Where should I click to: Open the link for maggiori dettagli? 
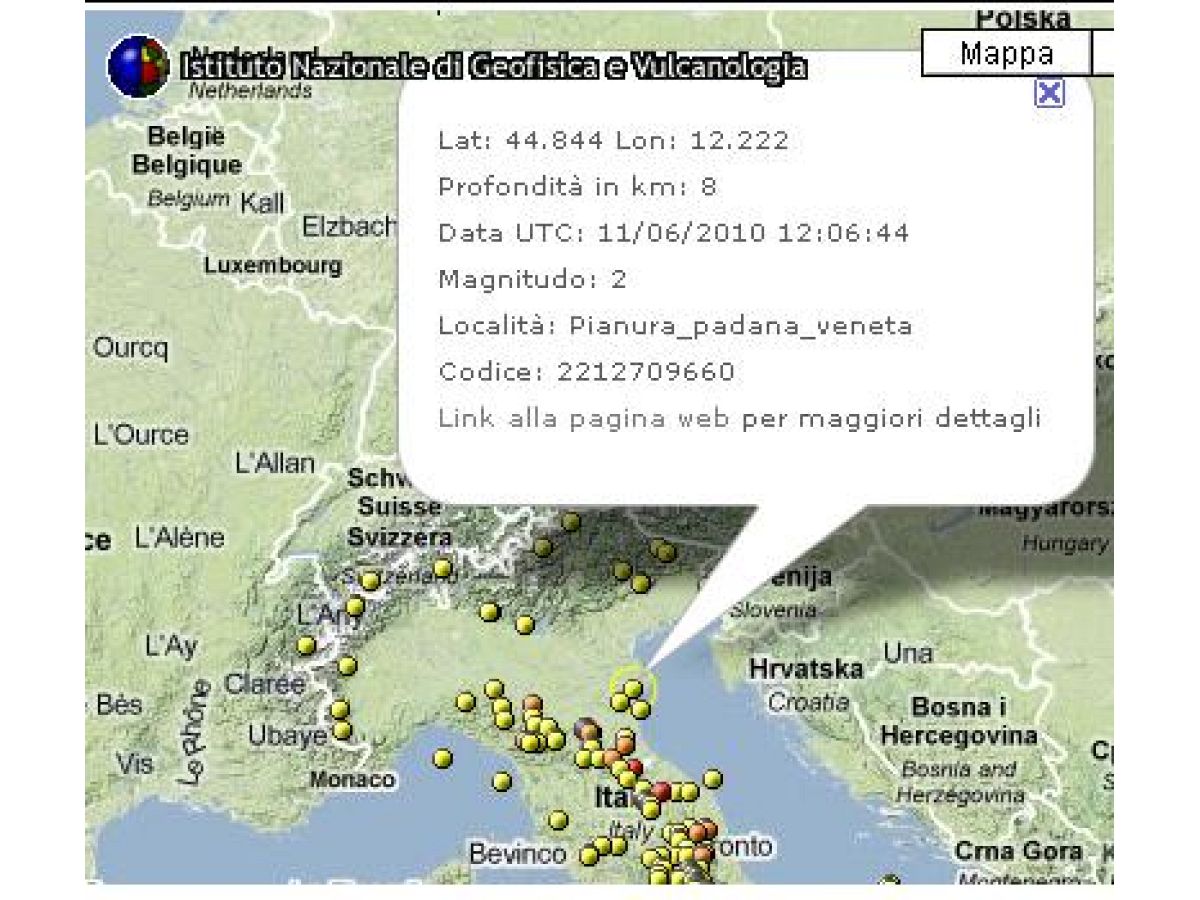(739, 418)
